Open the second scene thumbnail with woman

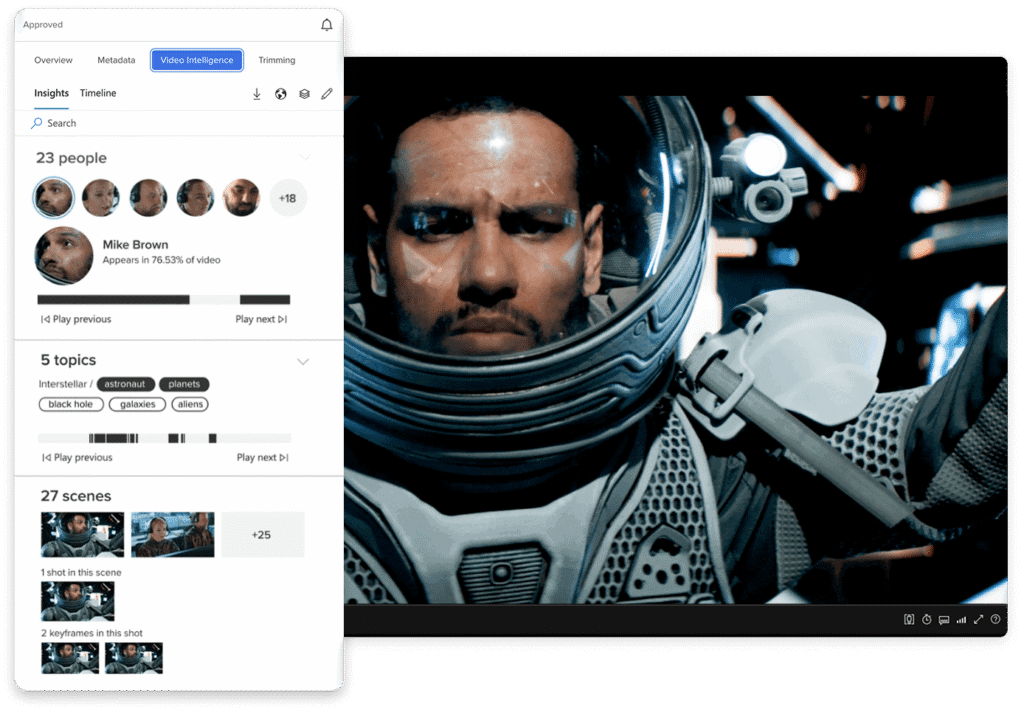172,535
